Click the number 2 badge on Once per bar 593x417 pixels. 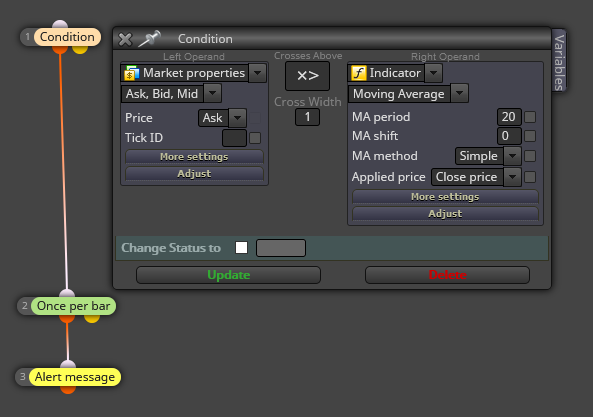[25, 306]
